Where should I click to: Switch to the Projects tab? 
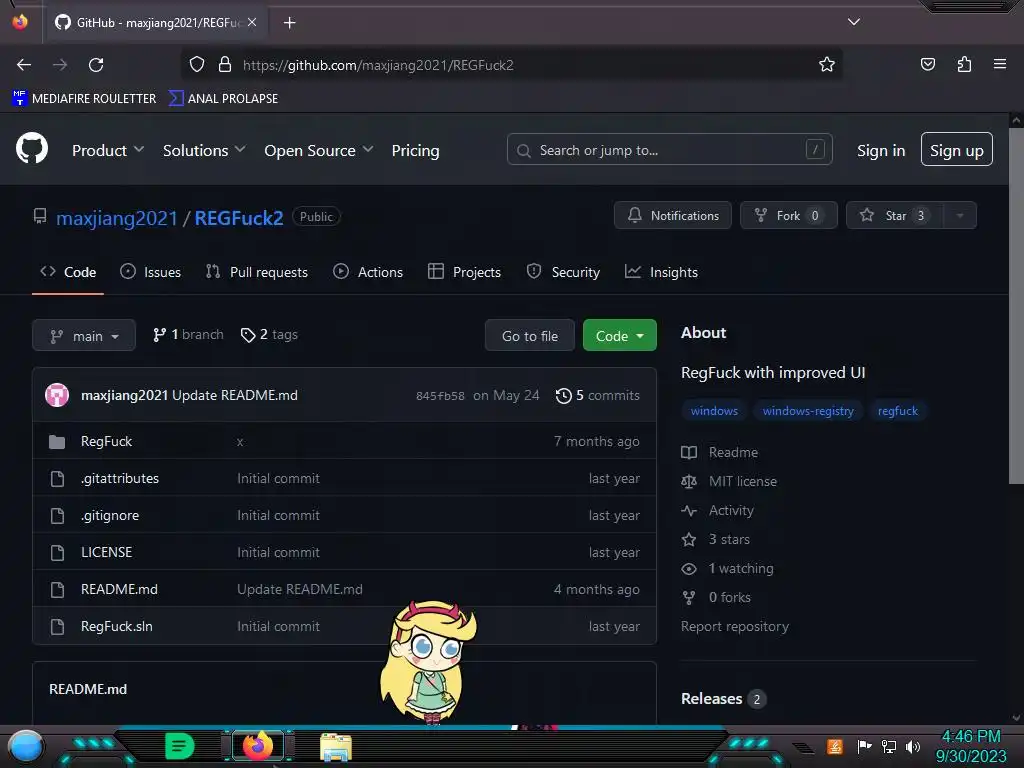tap(464, 272)
